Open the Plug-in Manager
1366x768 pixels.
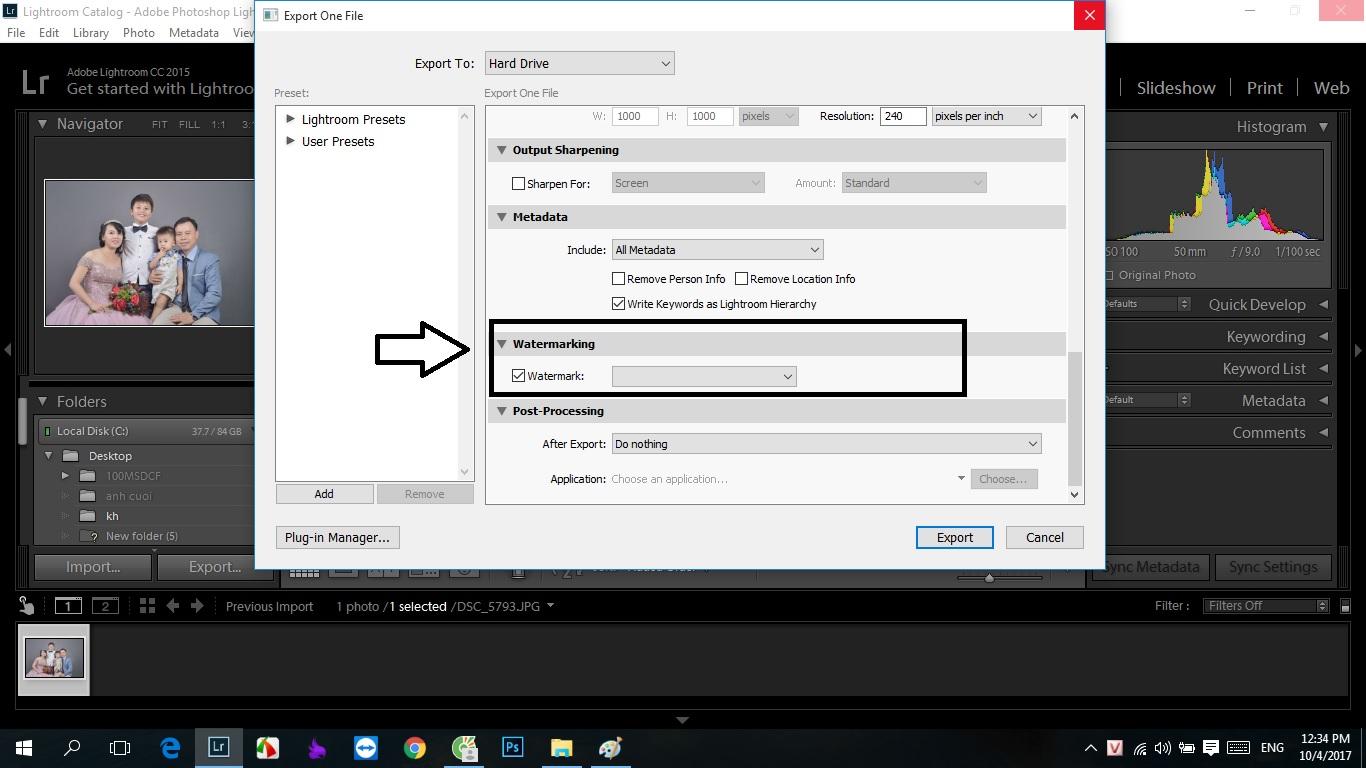click(337, 537)
